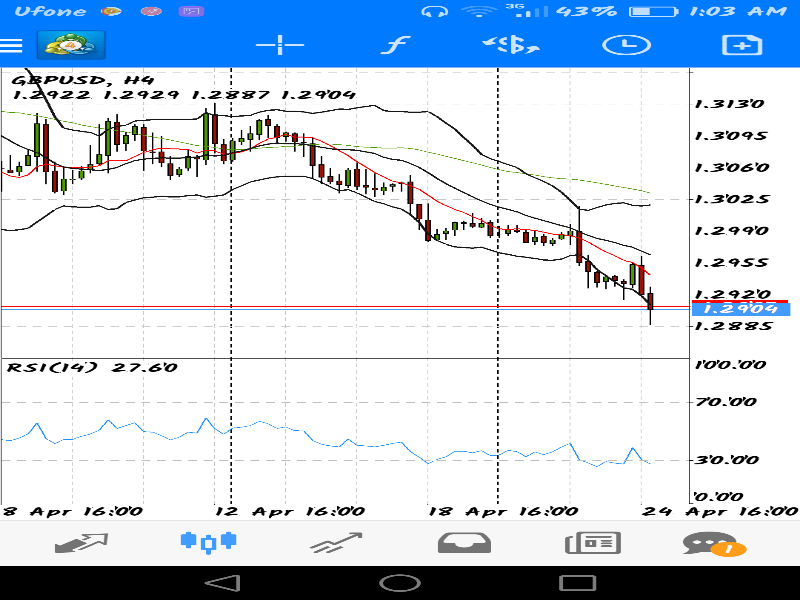
Task: Switch to the Chart tab
Action: click(x=208, y=542)
